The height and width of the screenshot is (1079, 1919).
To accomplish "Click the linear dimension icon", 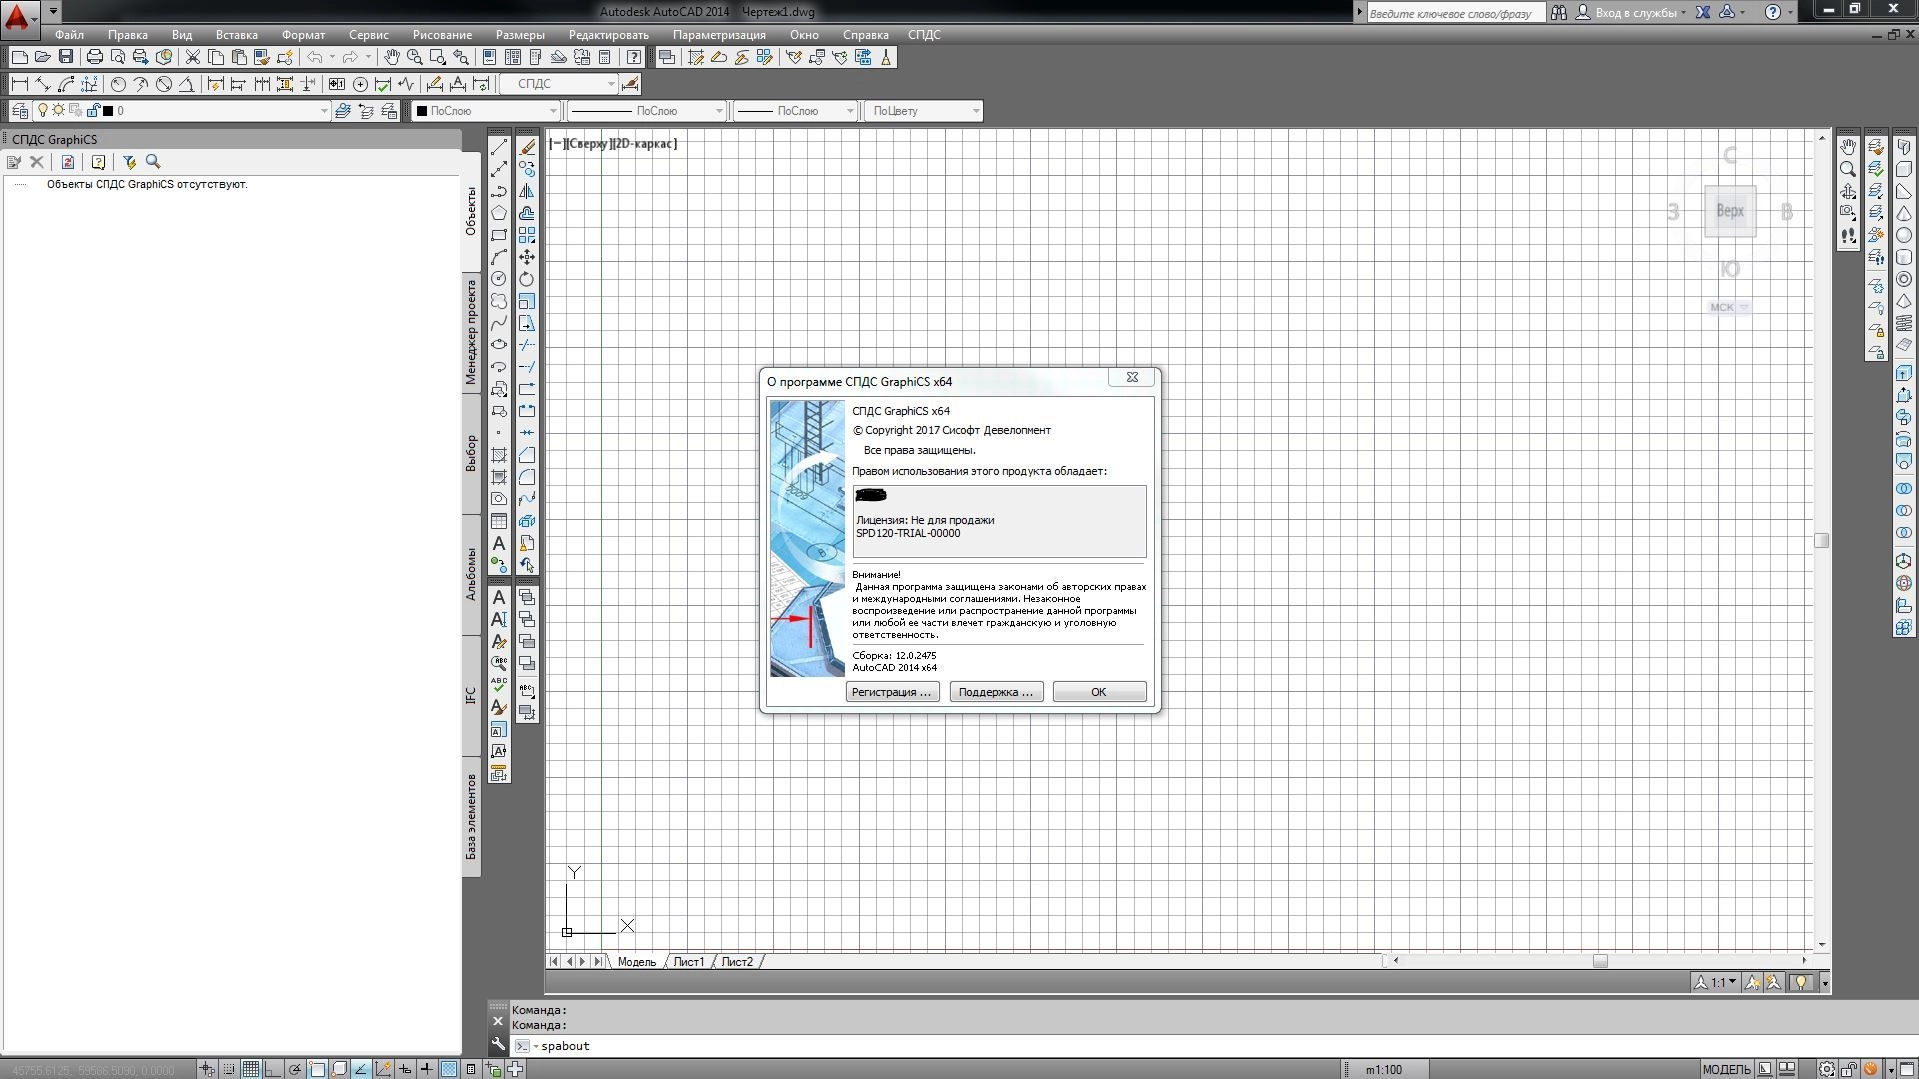I will (x=19, y=84).
